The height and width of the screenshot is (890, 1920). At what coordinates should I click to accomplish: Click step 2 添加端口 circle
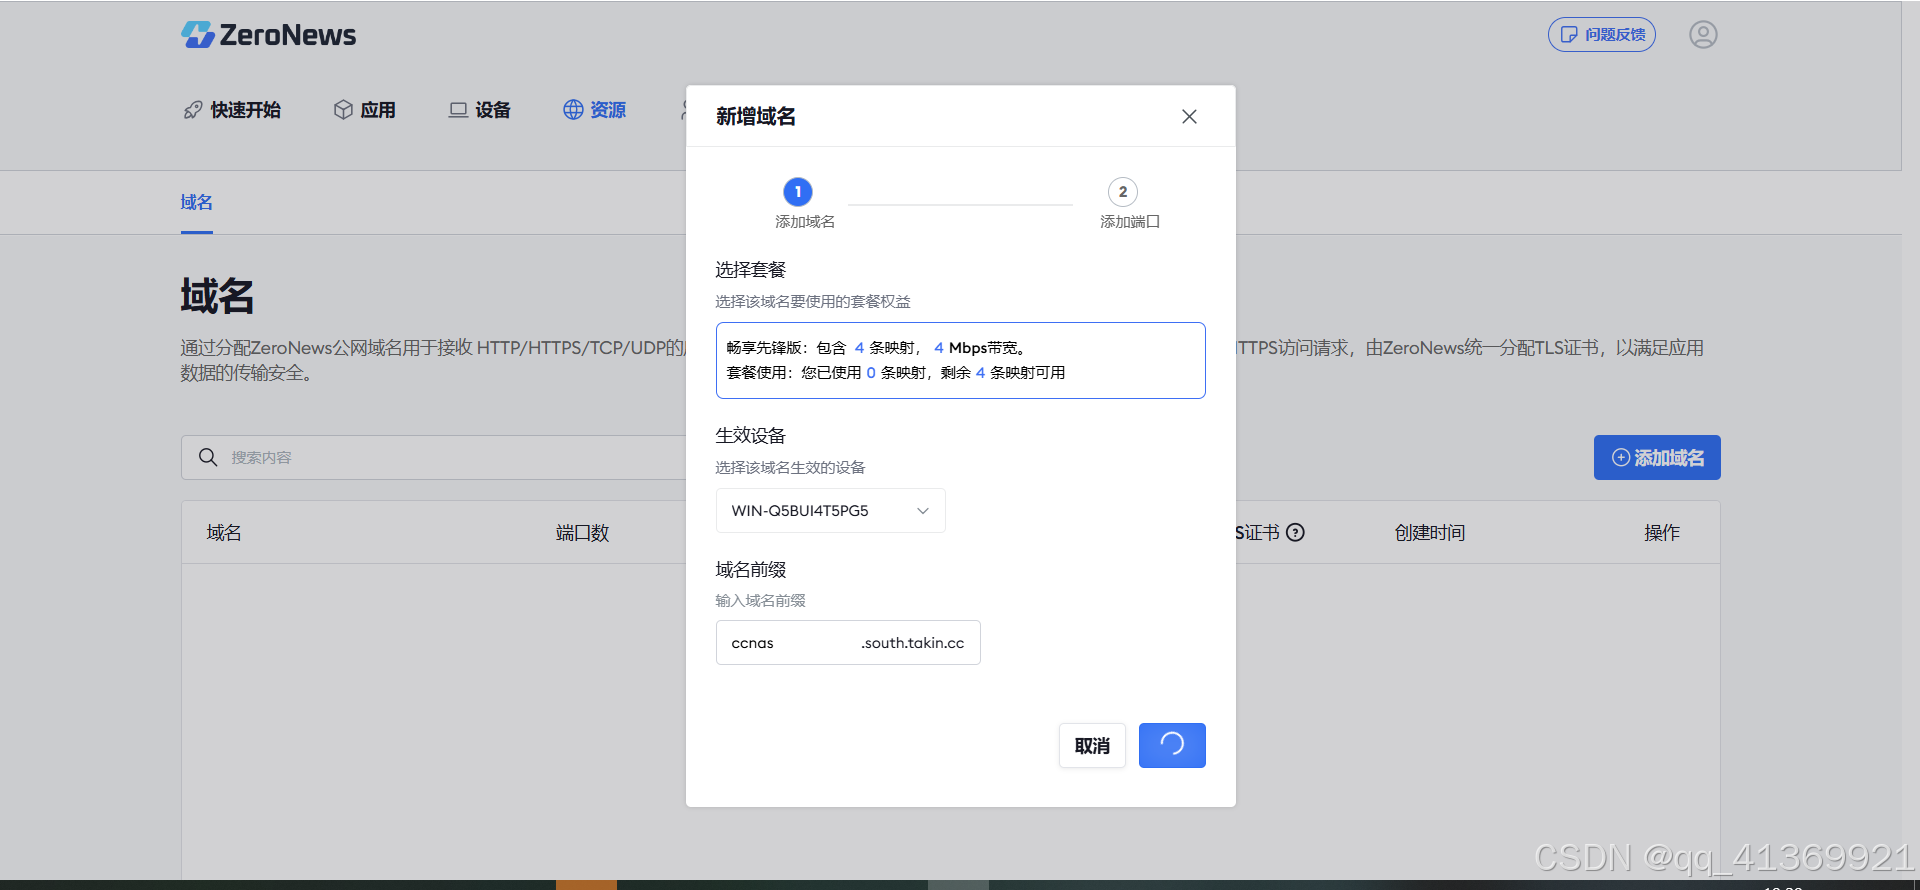[x=1123, y=192]
